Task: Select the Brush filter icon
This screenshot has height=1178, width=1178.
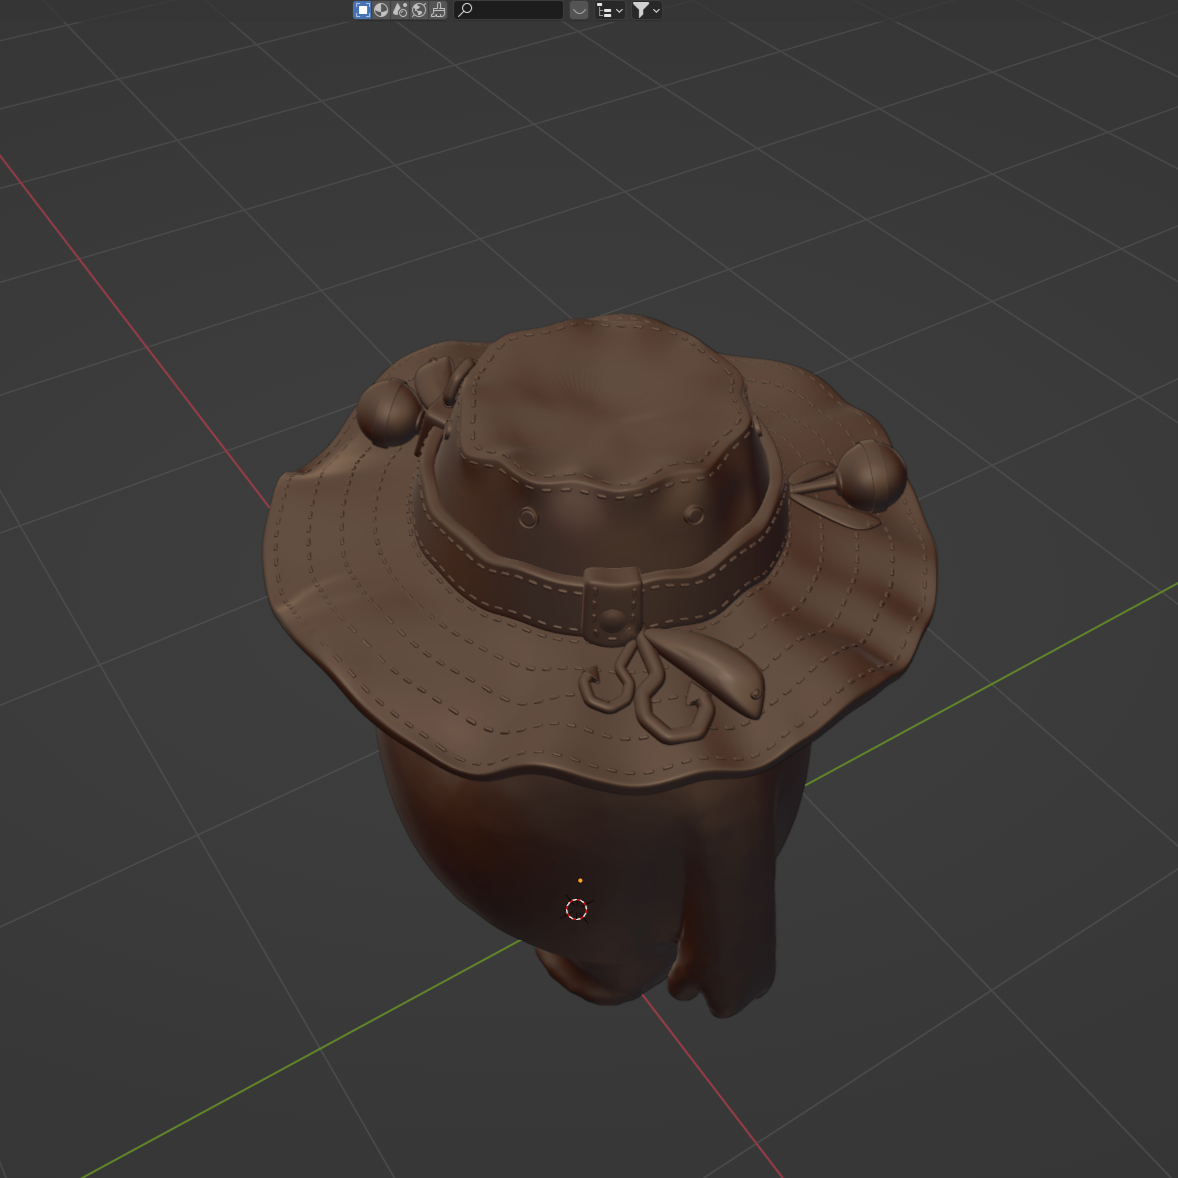Action: pos(437,10)
